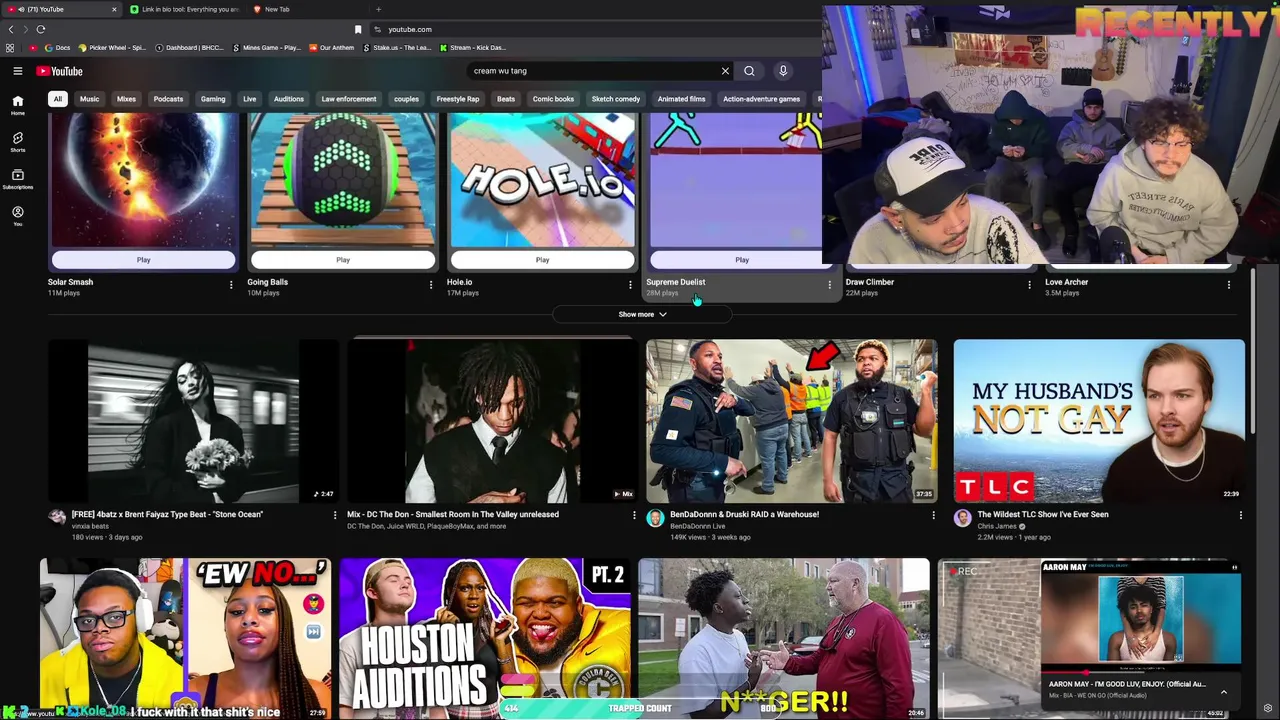Open the Stone Ocean type beat thumbnail
The width and height of the screenshot is (1280, 720).
coord(193,421)
